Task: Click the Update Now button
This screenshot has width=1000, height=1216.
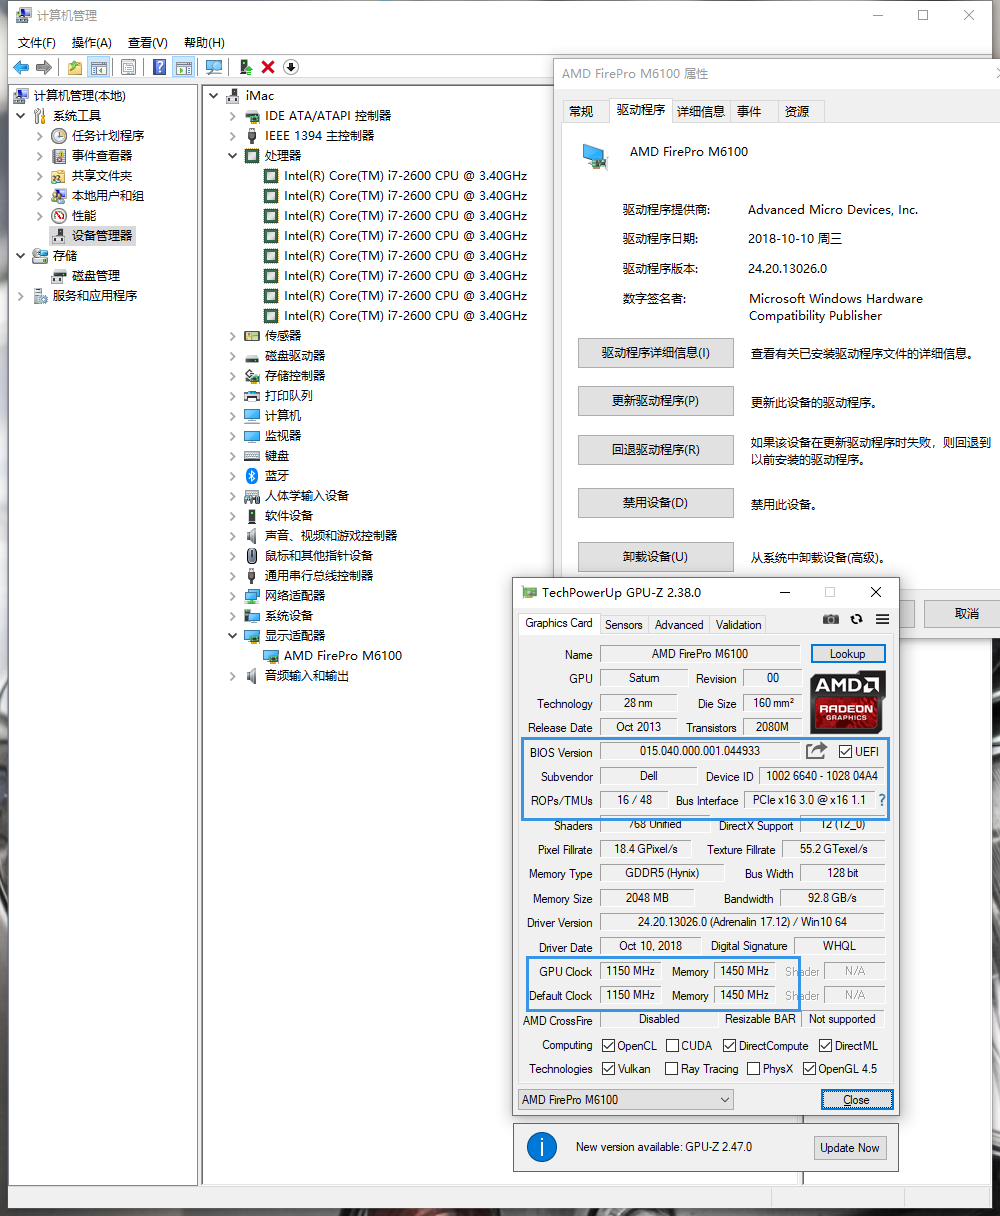Action: pos(850,1148)
